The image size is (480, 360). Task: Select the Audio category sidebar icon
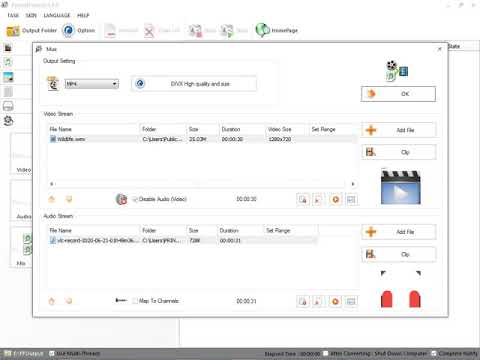(x=8, y=62)
